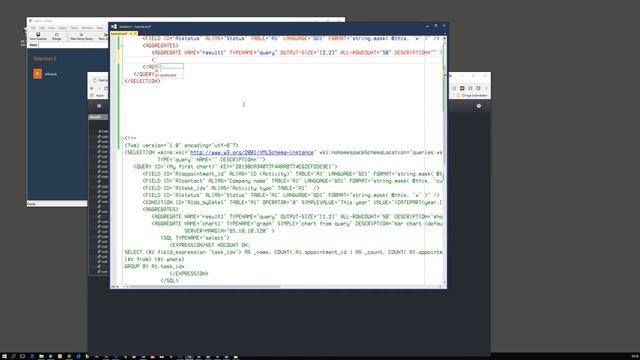Click the browser extension icon left of the red one

click(454, 88)
